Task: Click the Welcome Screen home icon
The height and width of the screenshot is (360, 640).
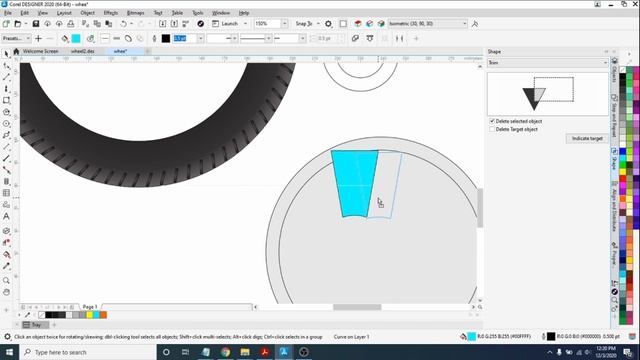Action: click(x=16, y=51)
